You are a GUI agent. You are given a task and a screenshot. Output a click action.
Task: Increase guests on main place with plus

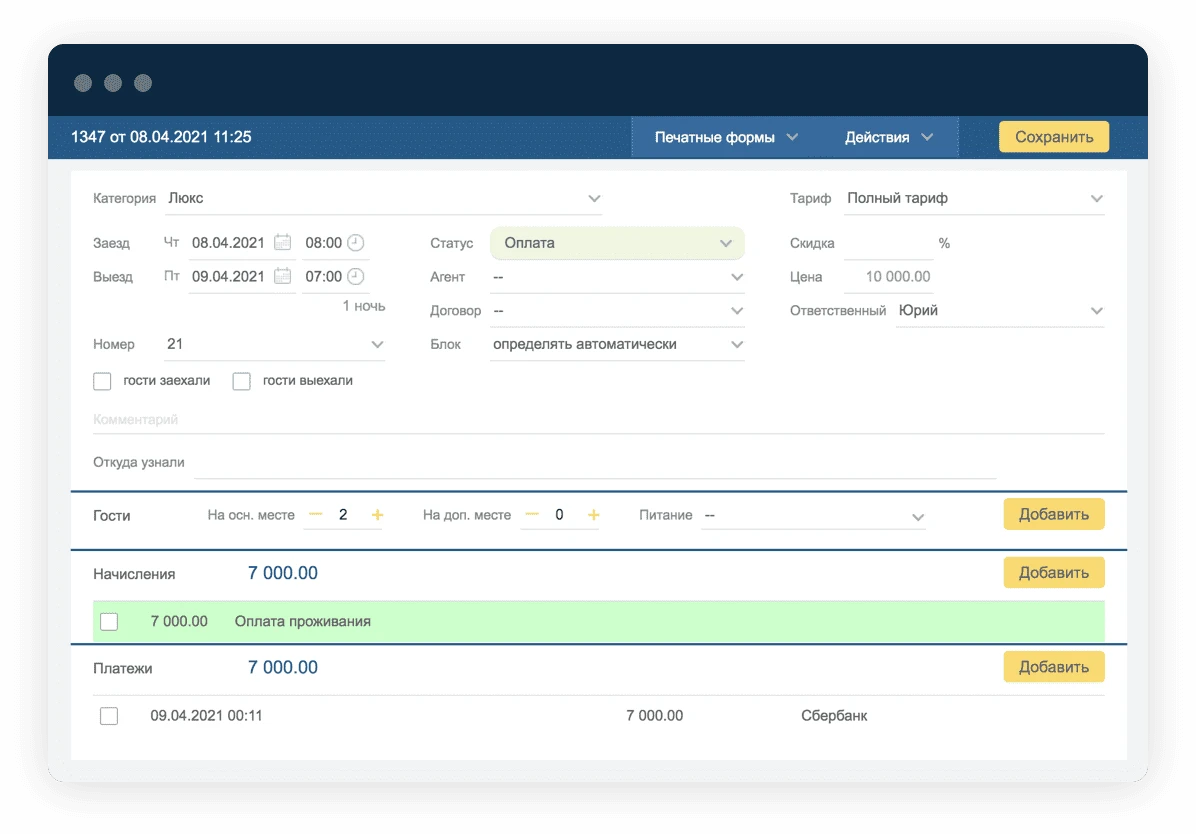tap(377, 515)
